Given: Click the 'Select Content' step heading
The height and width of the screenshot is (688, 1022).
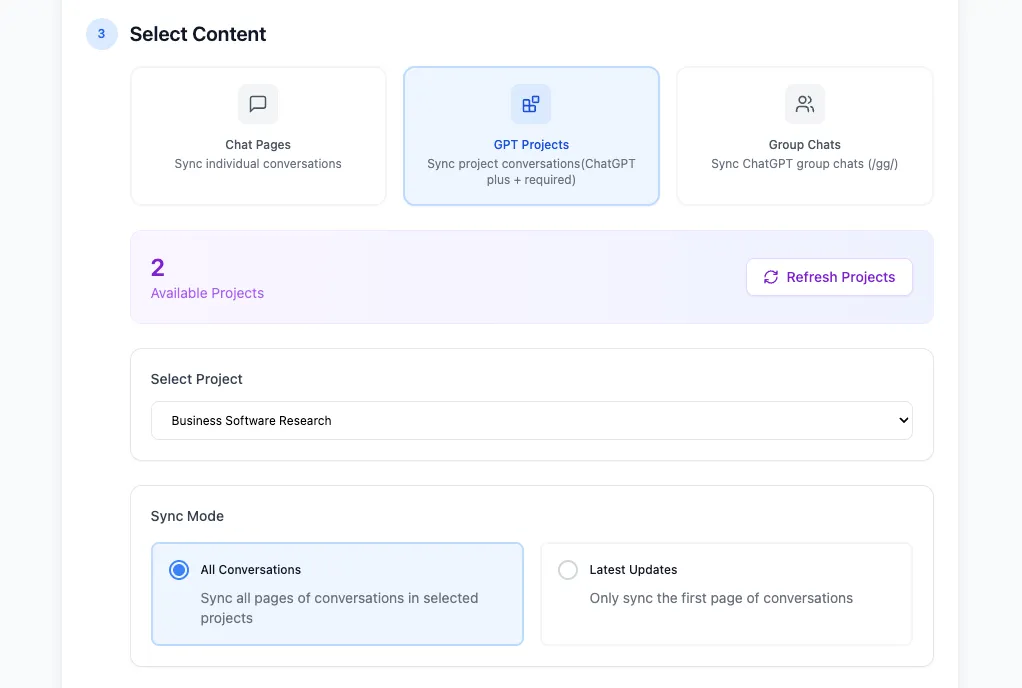Looking at the screenshot, I should (x=198, y=34).
